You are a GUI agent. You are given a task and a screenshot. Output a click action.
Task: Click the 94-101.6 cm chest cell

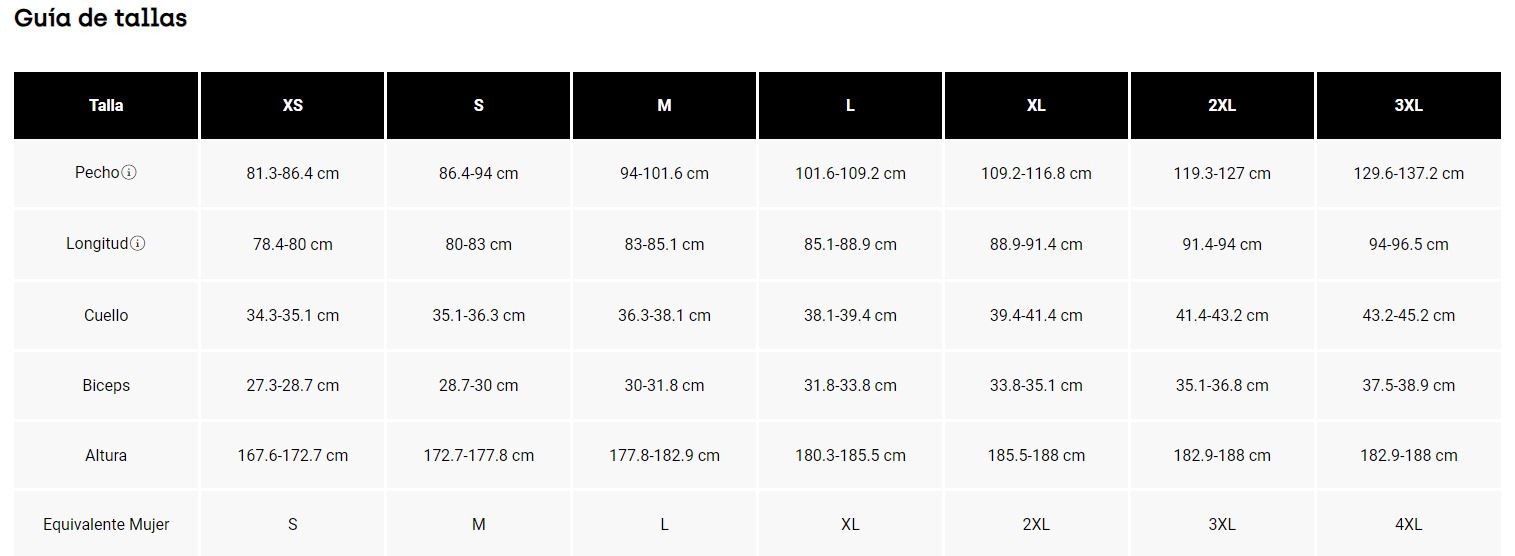[664, 173]
